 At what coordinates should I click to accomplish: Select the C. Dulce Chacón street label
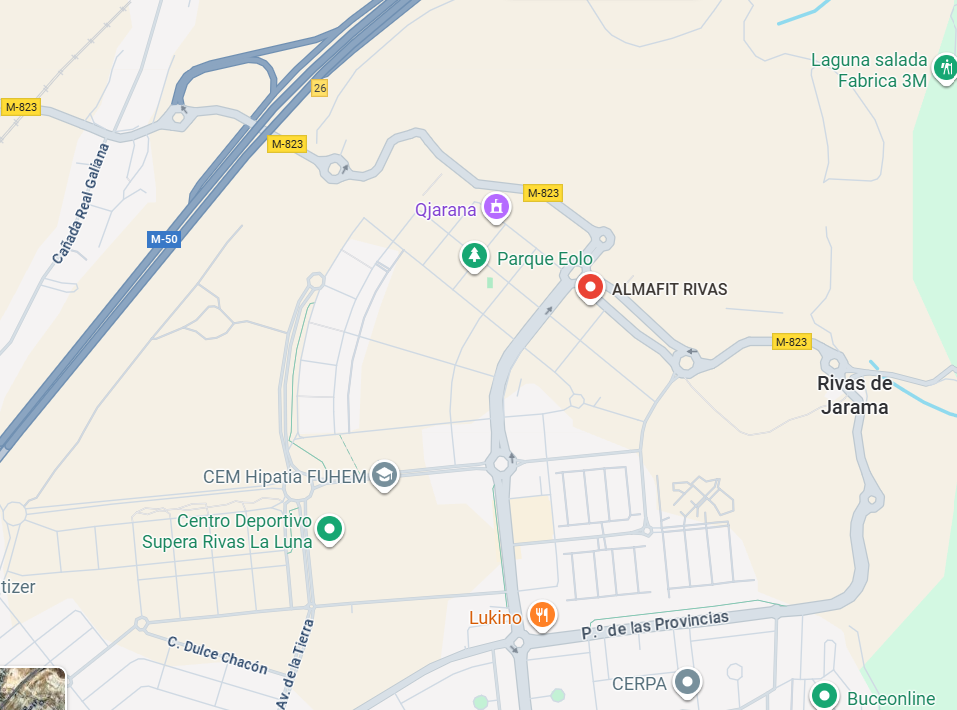pyautogui.click(x=217, y=655)
